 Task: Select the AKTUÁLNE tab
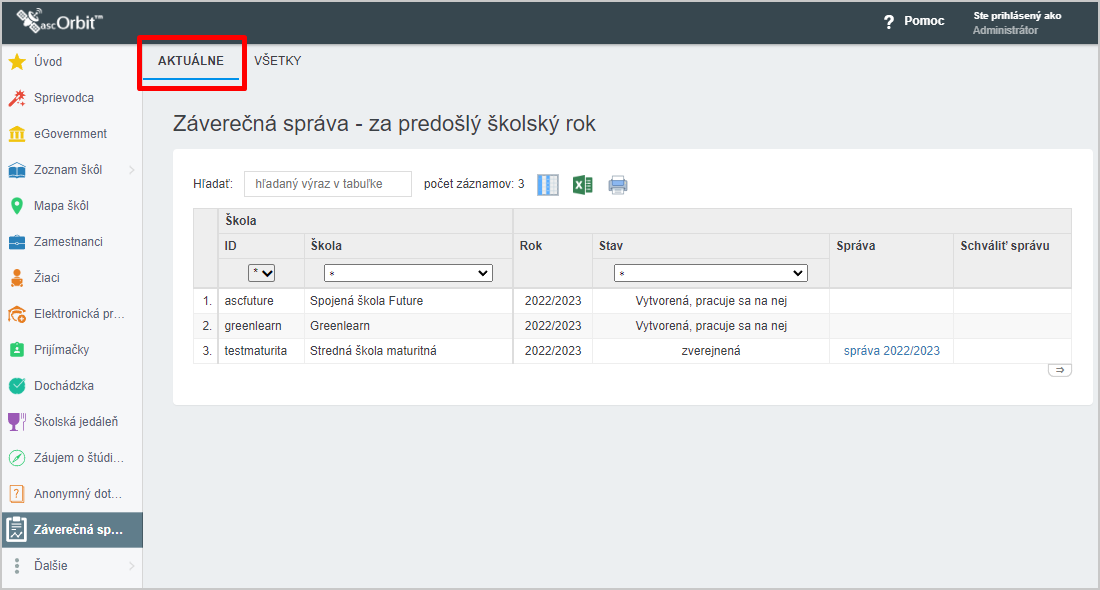coord(190,61)
